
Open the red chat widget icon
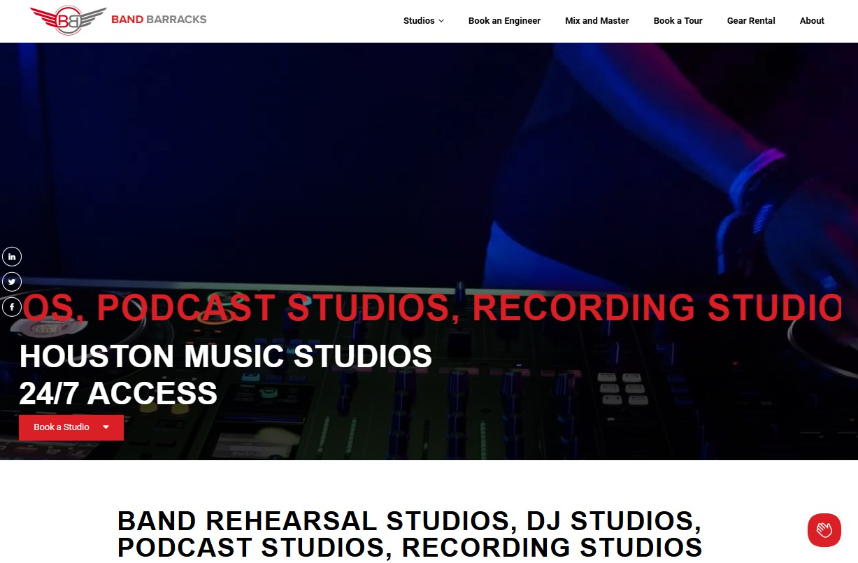coord(824,530)
